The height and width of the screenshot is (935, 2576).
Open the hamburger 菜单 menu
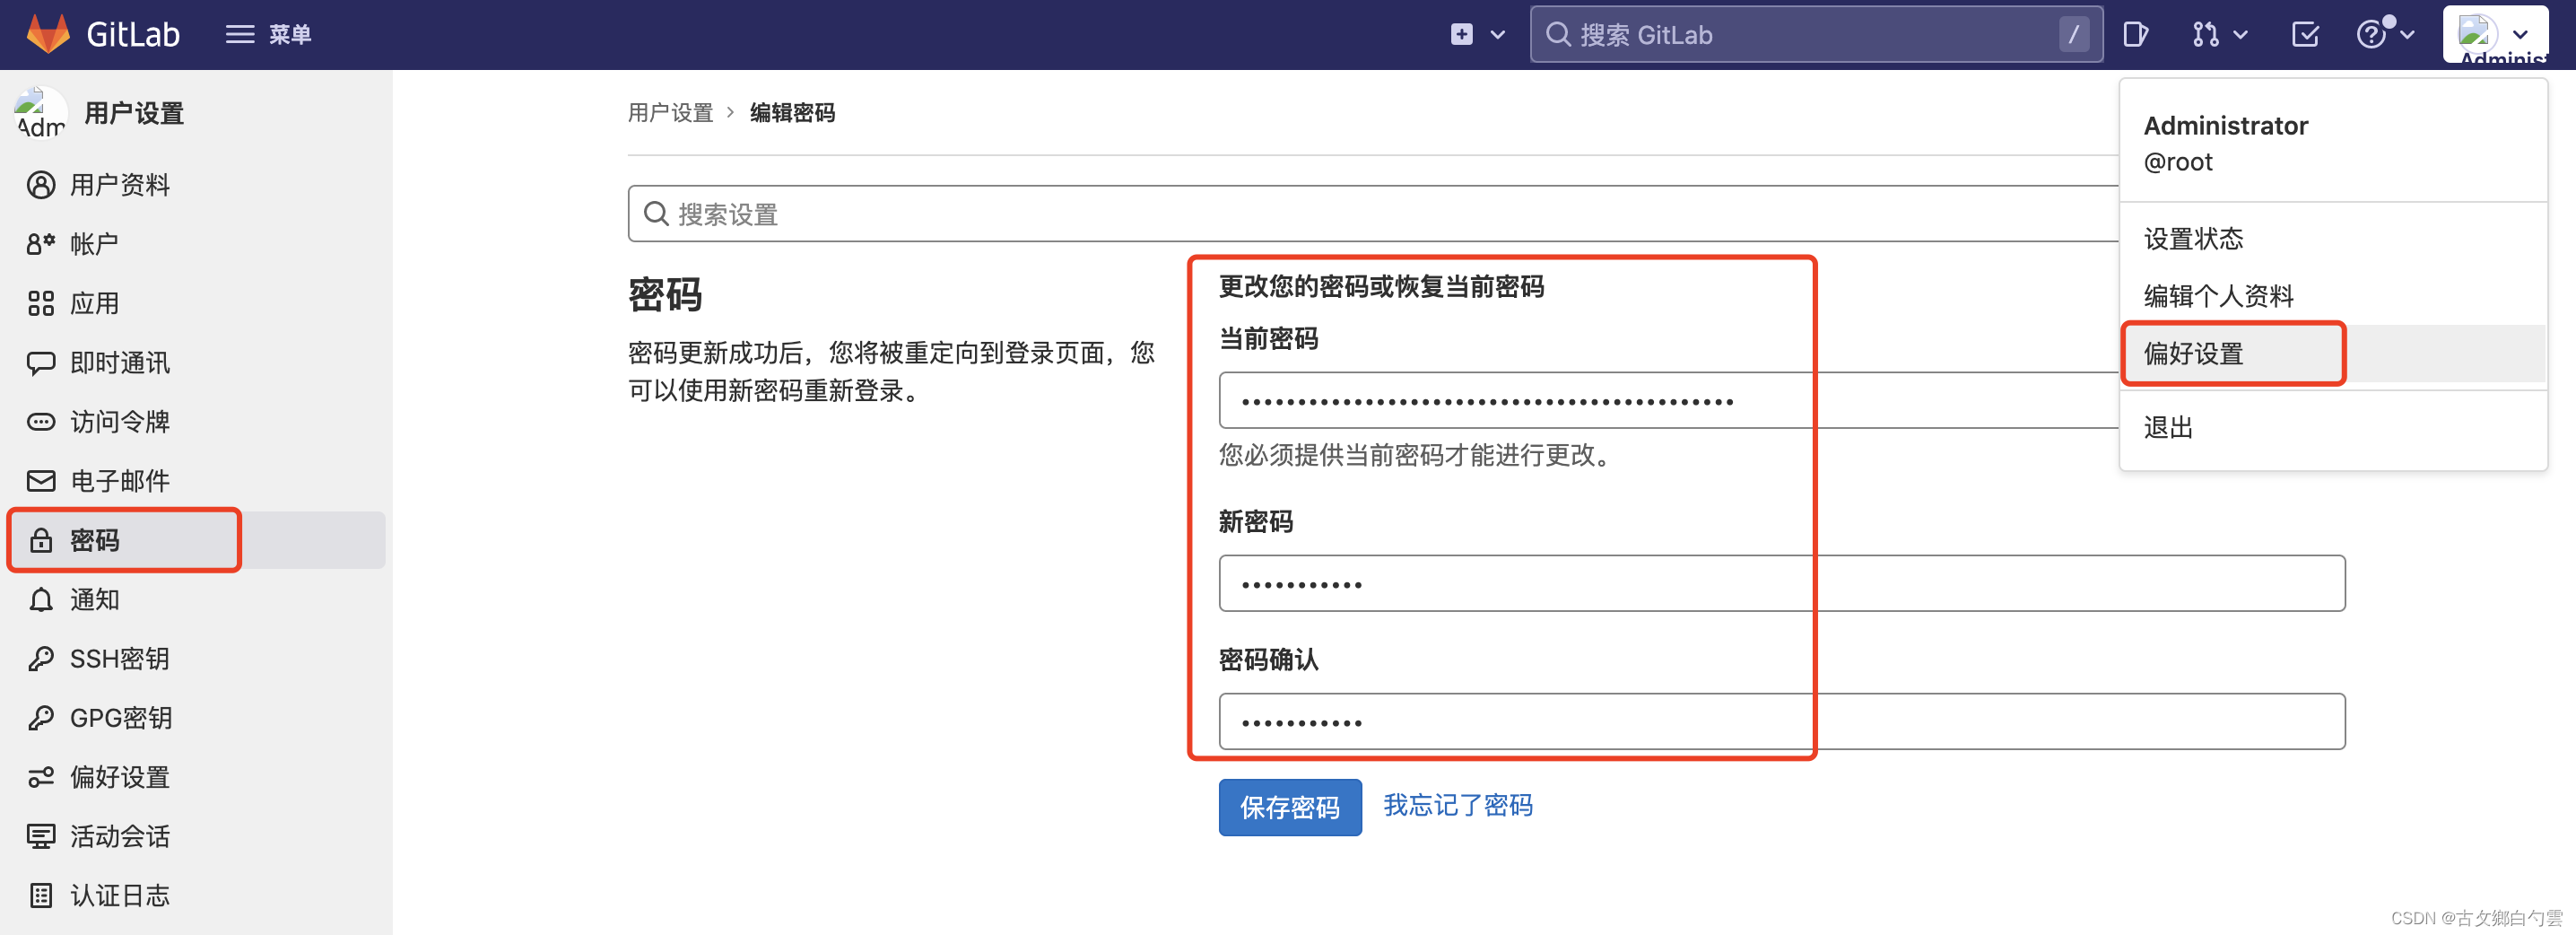click(x=268, y=35)
